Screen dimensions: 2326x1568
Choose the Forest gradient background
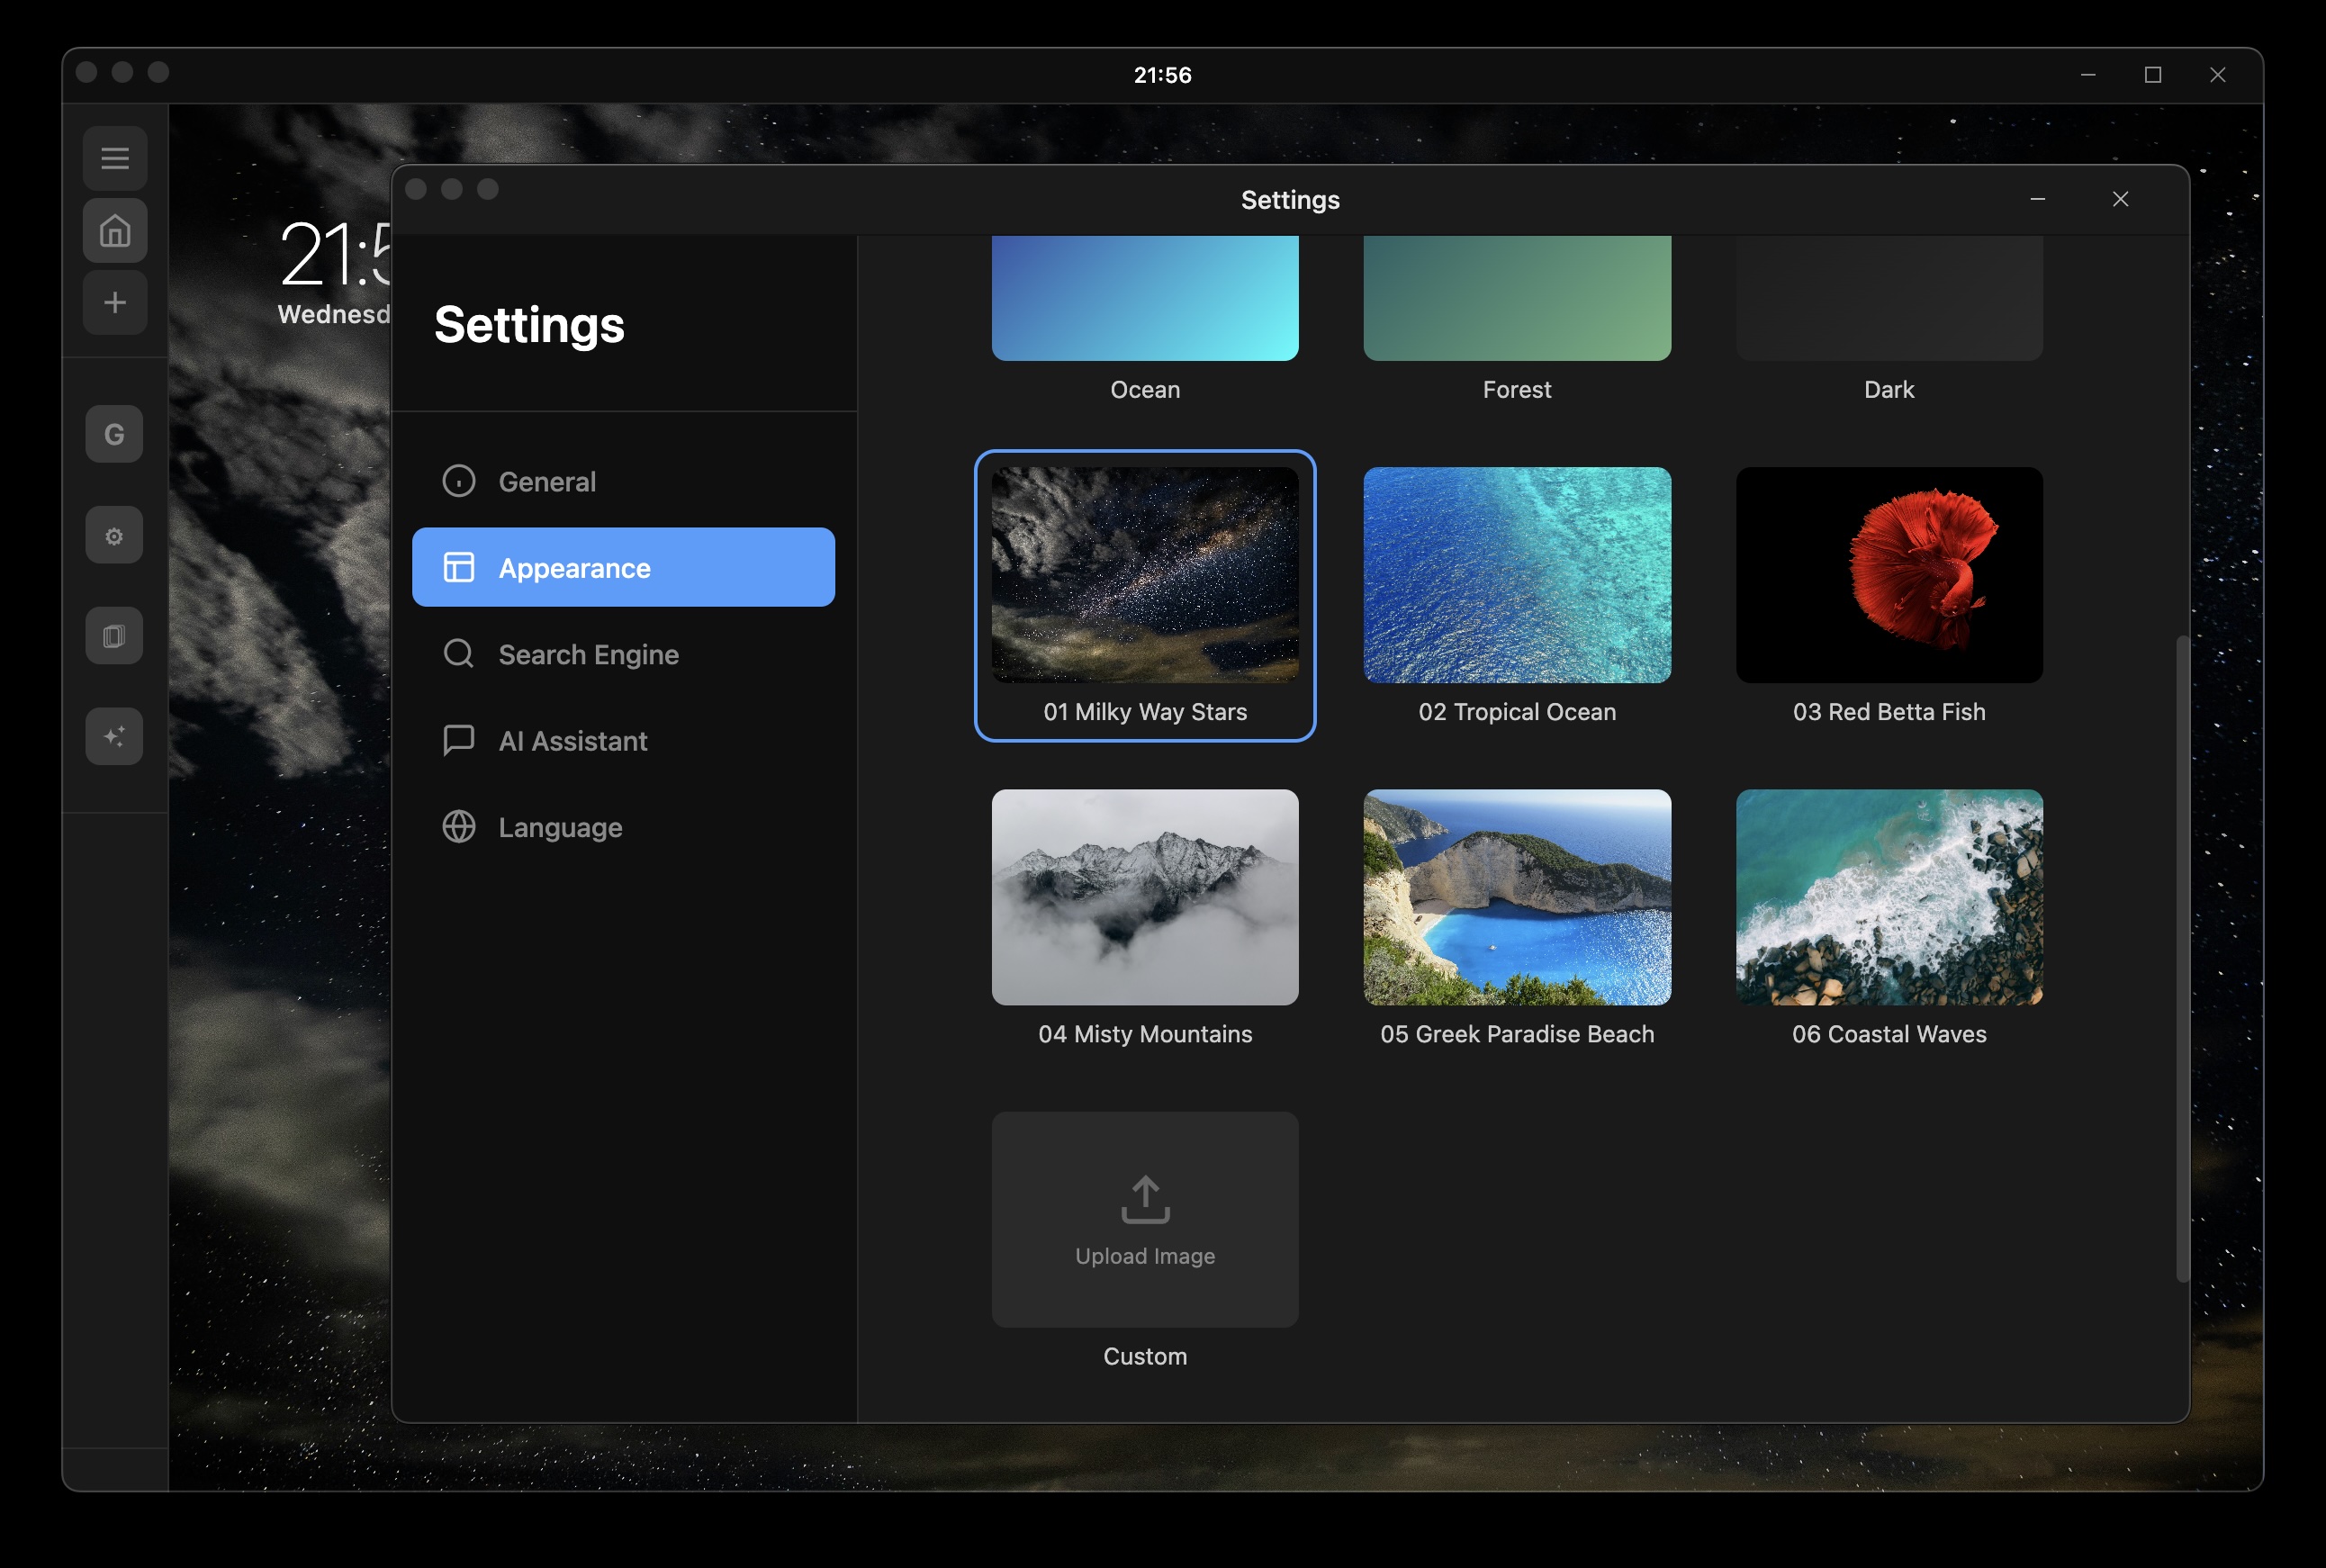(1516, 298)
